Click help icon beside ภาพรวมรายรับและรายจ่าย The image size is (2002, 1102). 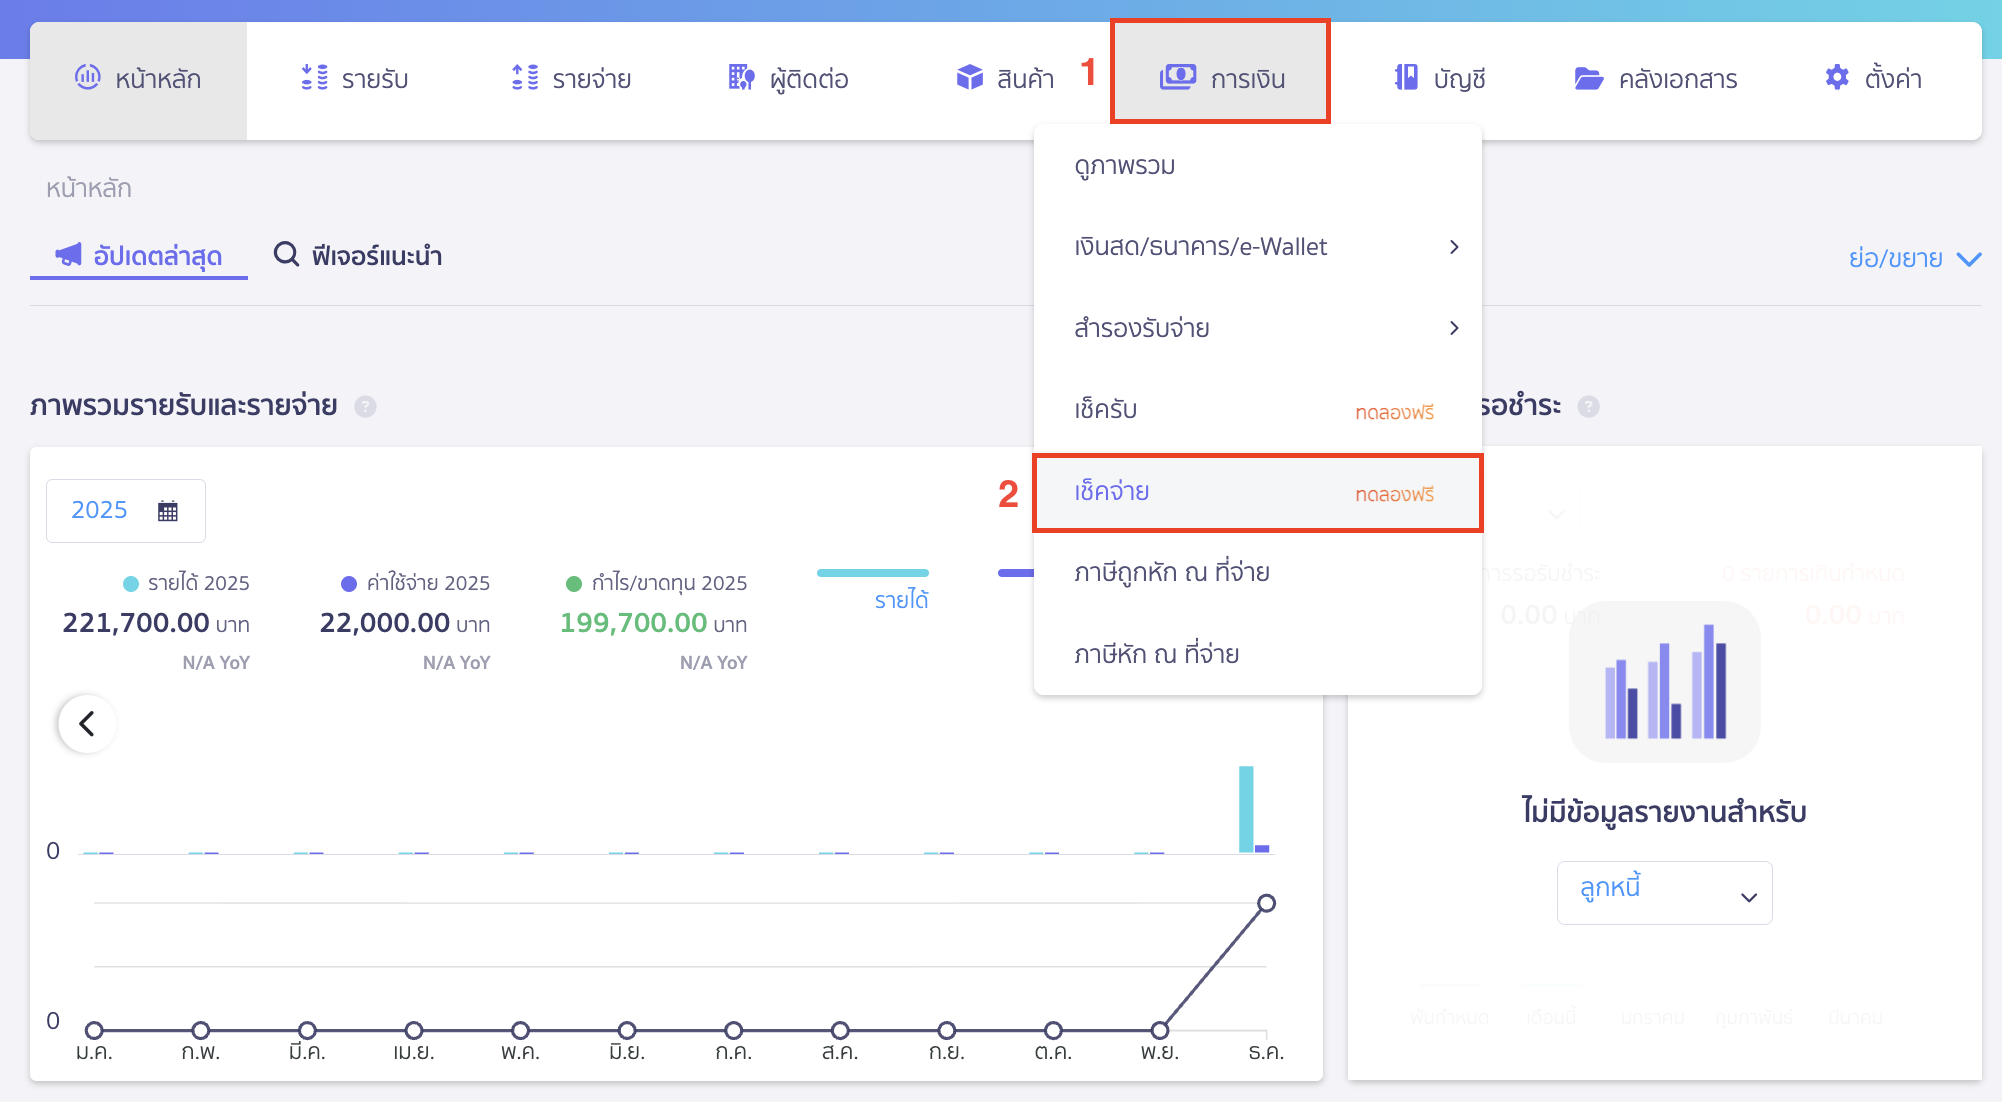pyautogui.click(x=365, y=406)
